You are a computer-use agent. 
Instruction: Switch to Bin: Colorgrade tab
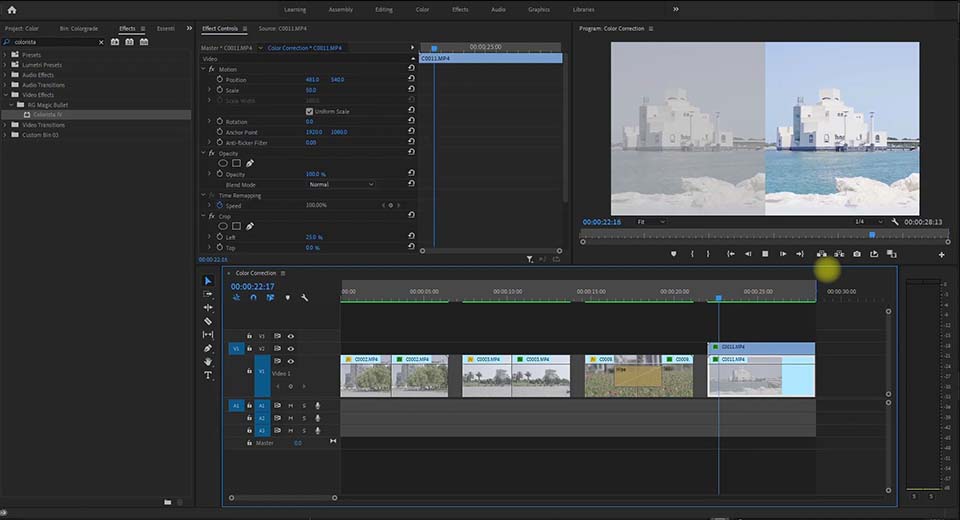(x=79, y=28)
